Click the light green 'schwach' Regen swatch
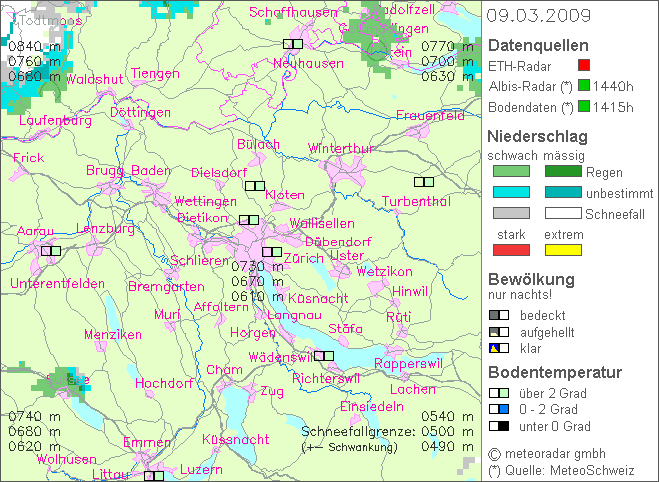The height and width of the screenshot is (482, 659). pyautogui.click(x=511, y=171)
